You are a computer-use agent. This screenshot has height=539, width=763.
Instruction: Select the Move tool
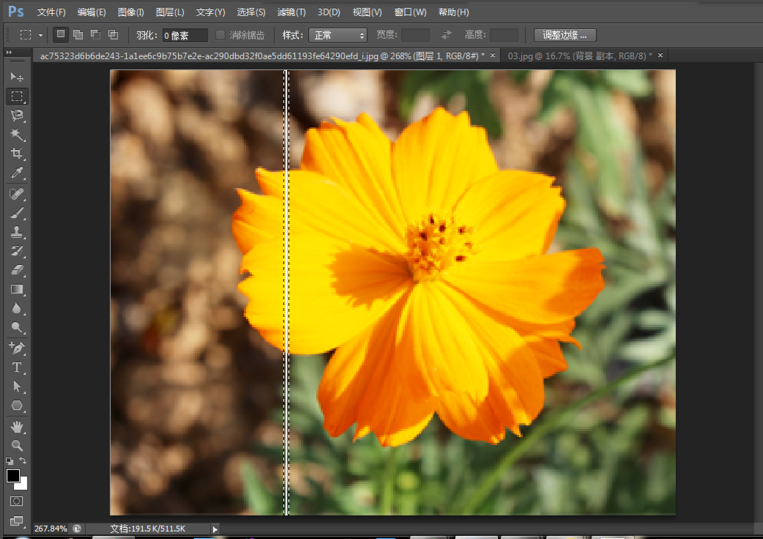click(17, 77)
